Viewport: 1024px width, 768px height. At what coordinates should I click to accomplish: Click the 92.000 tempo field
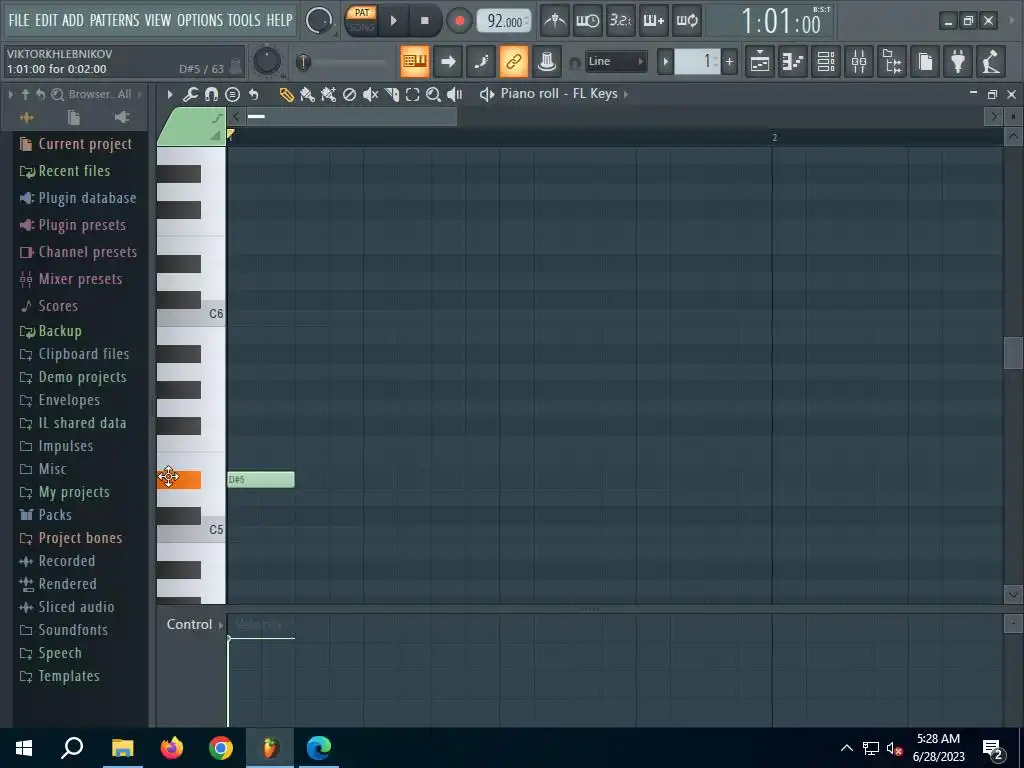504,21
